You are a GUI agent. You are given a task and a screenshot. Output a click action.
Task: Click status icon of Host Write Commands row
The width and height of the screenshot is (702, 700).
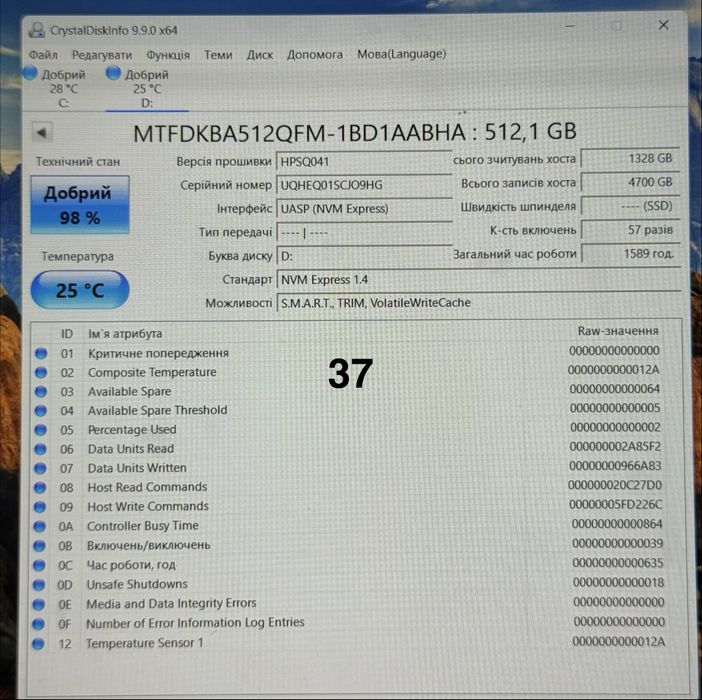point(40,507)
